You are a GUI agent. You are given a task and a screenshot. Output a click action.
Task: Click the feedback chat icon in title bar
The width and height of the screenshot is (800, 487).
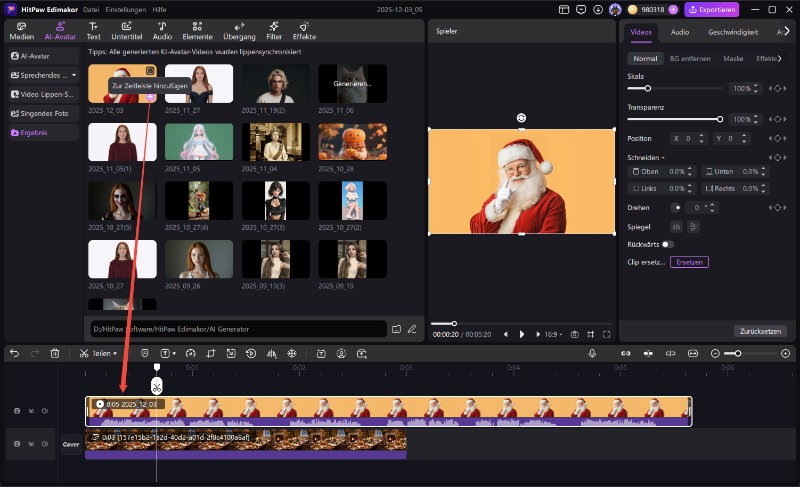pyautogui.click(x=581, y=10)
